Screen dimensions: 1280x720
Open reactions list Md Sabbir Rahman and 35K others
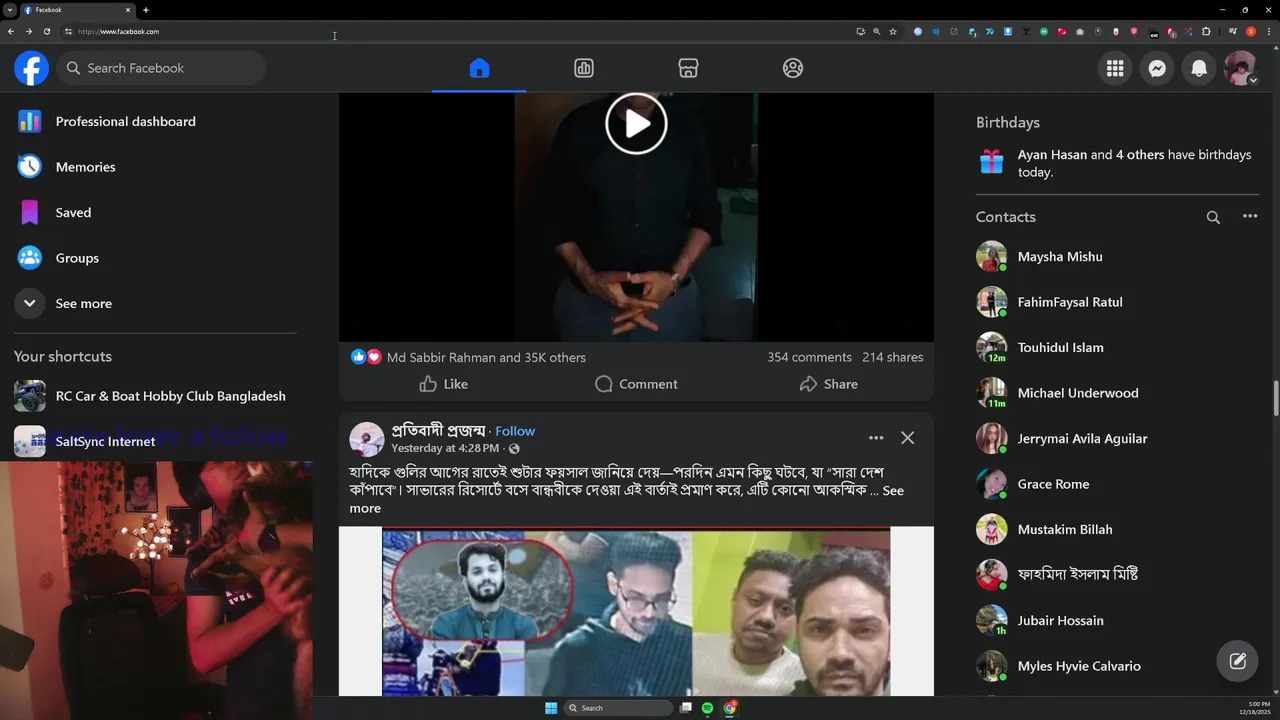click(x=486, y=357)
